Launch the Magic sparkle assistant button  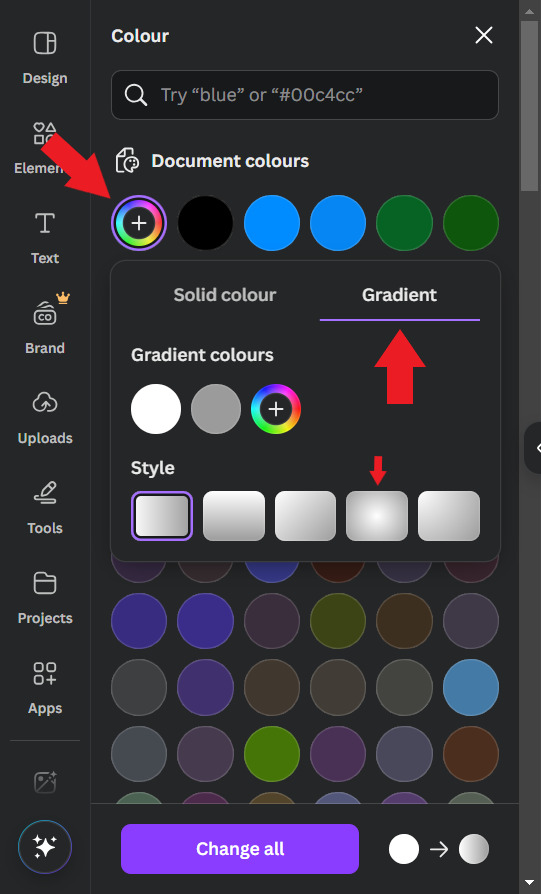45,847
